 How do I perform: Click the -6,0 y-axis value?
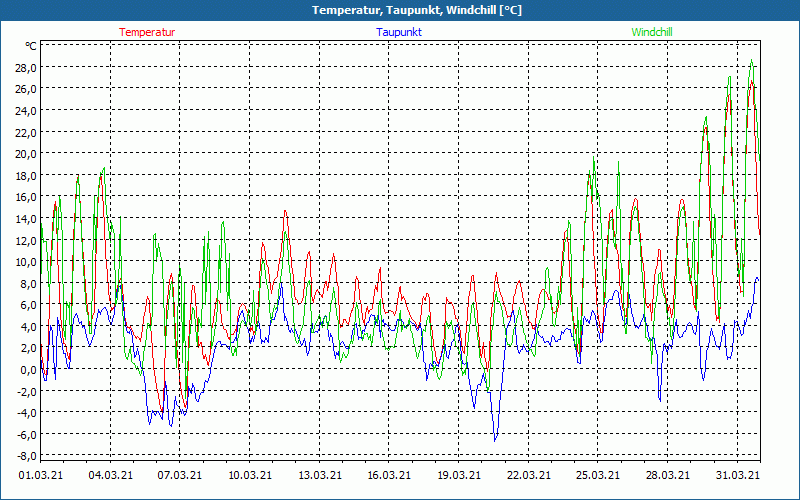[27, 434]
